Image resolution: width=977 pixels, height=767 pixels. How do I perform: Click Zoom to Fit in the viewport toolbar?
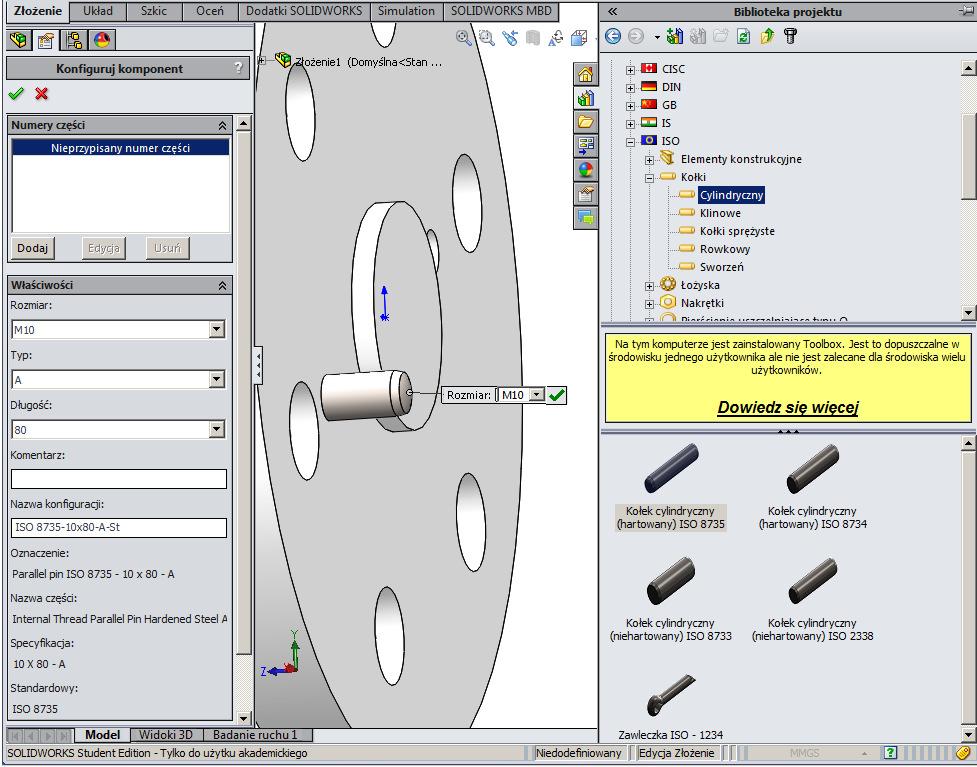pos(464,38)
